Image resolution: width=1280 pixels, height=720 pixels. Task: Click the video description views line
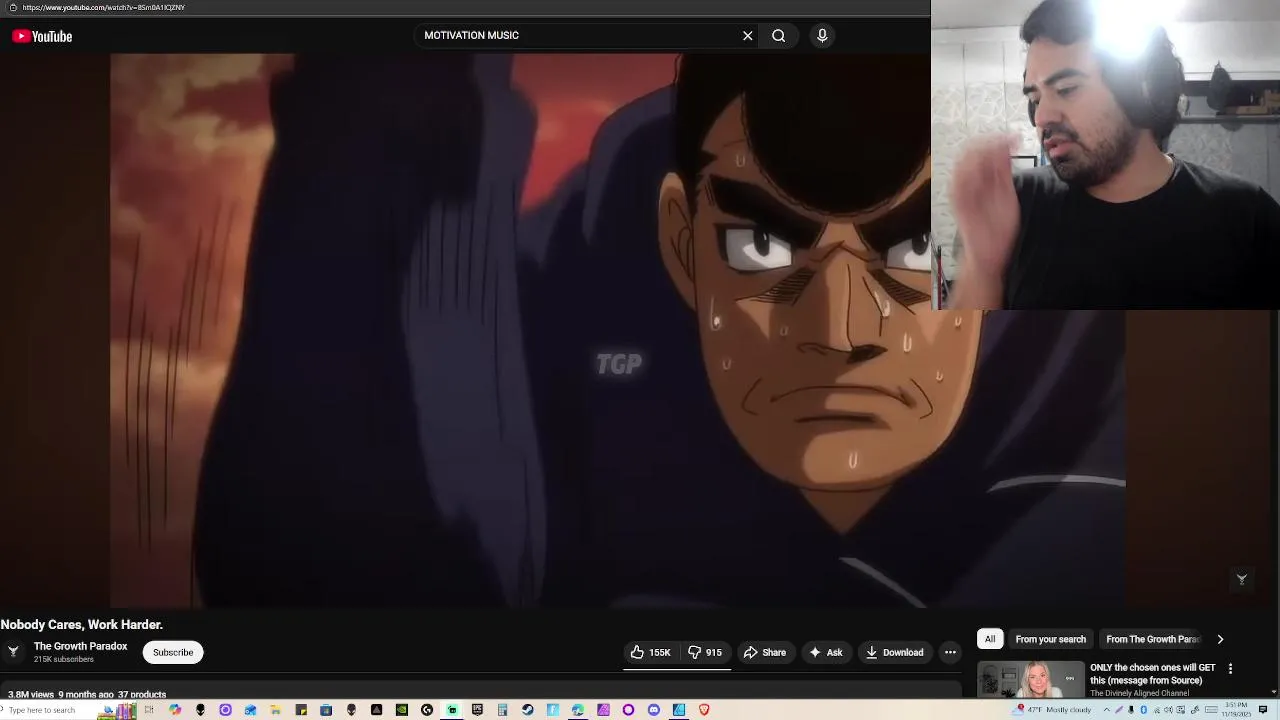[87, 694]
